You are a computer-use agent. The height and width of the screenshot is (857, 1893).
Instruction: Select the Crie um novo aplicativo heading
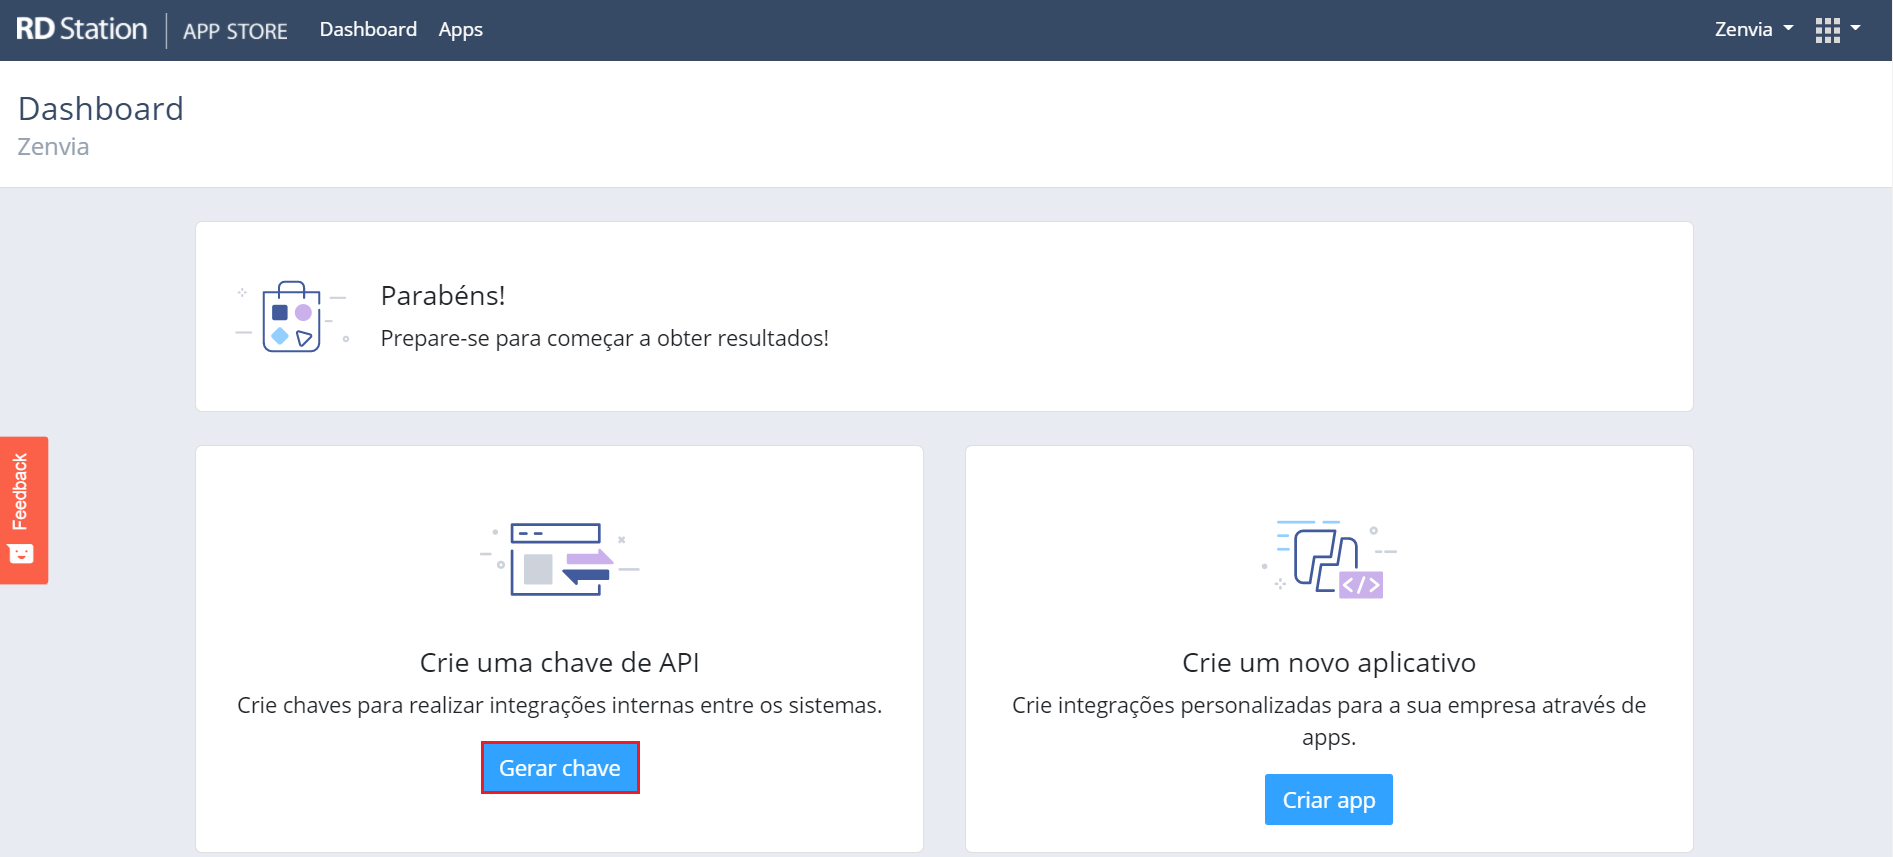(x=1328, y=662)
